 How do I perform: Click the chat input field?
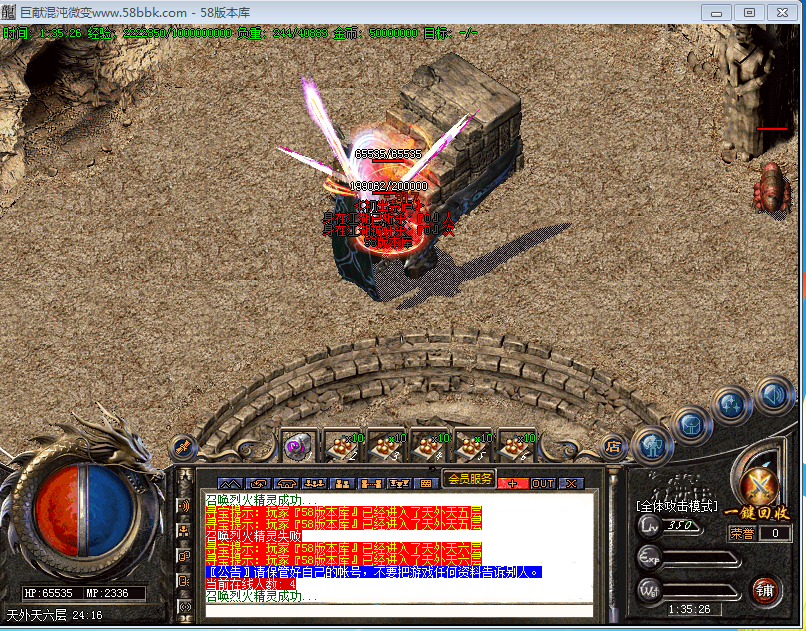399,610
